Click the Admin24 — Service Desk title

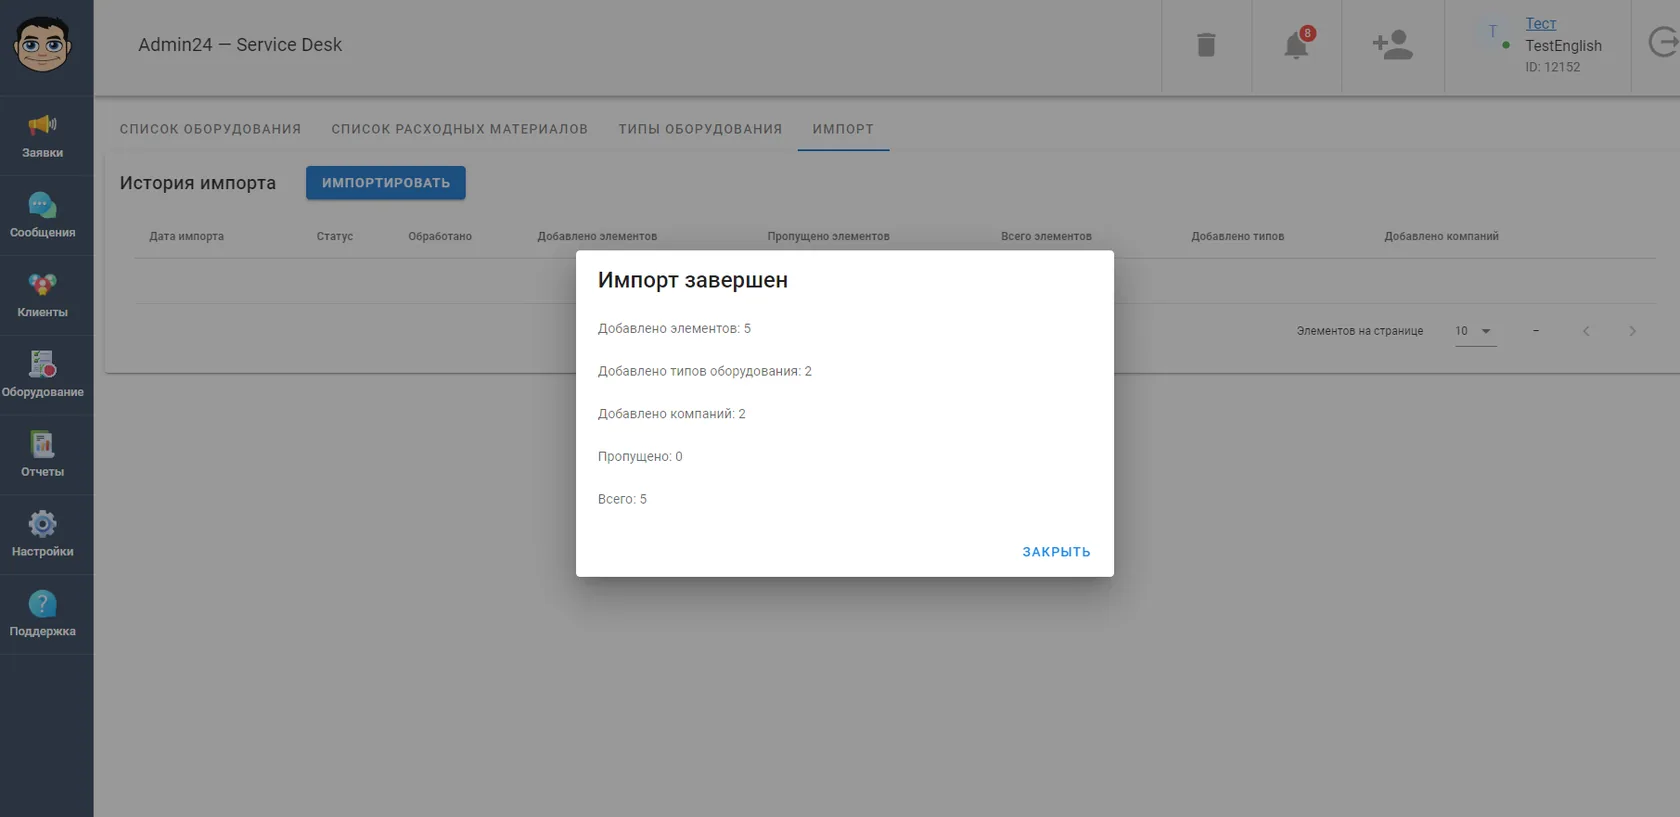(240, 45)
